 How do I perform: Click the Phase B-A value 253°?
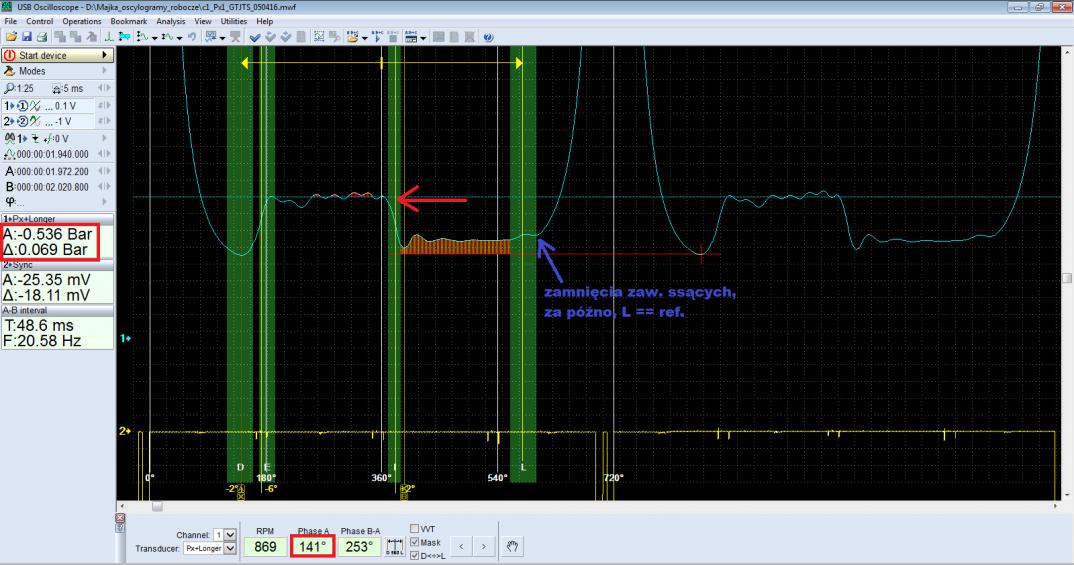point(360,547)
